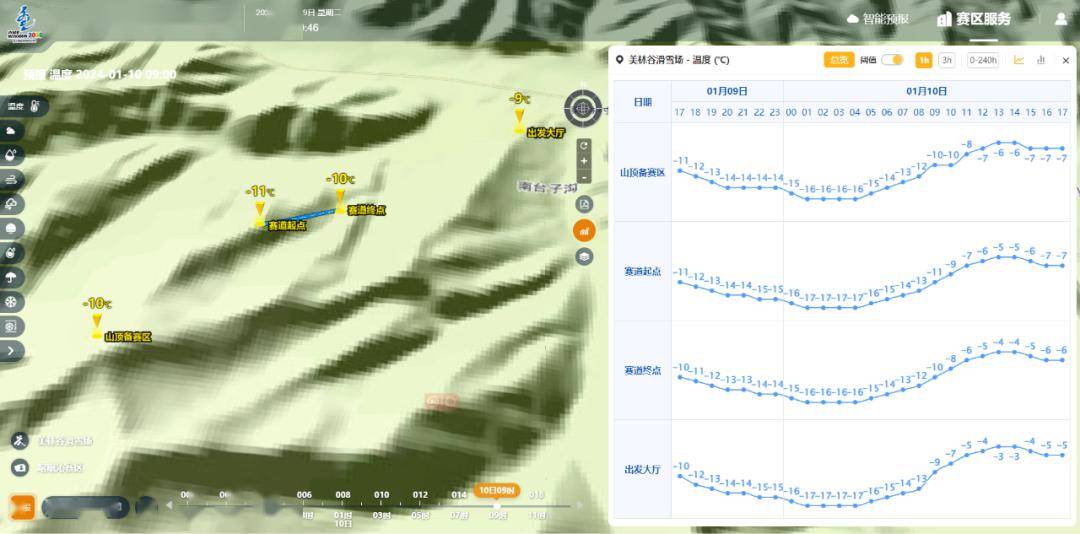Open the map layers stack icon
The width and height of the screenshot is (1080, 534).
point(584,257)
